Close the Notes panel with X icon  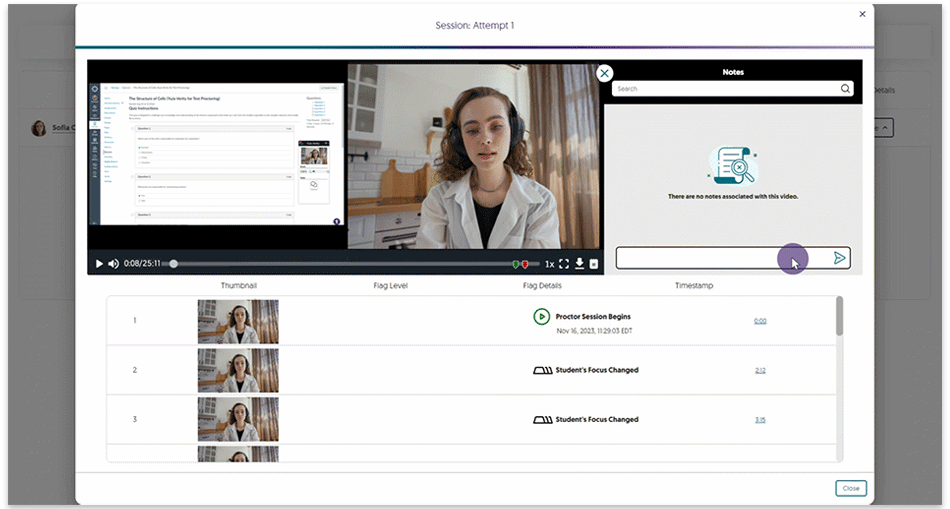(604, 73)
